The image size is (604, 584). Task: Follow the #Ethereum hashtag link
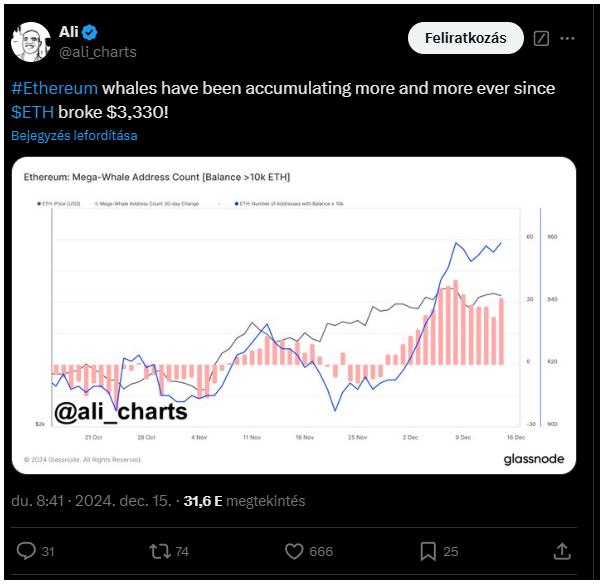pyautogui.click(x=55, y=88)
